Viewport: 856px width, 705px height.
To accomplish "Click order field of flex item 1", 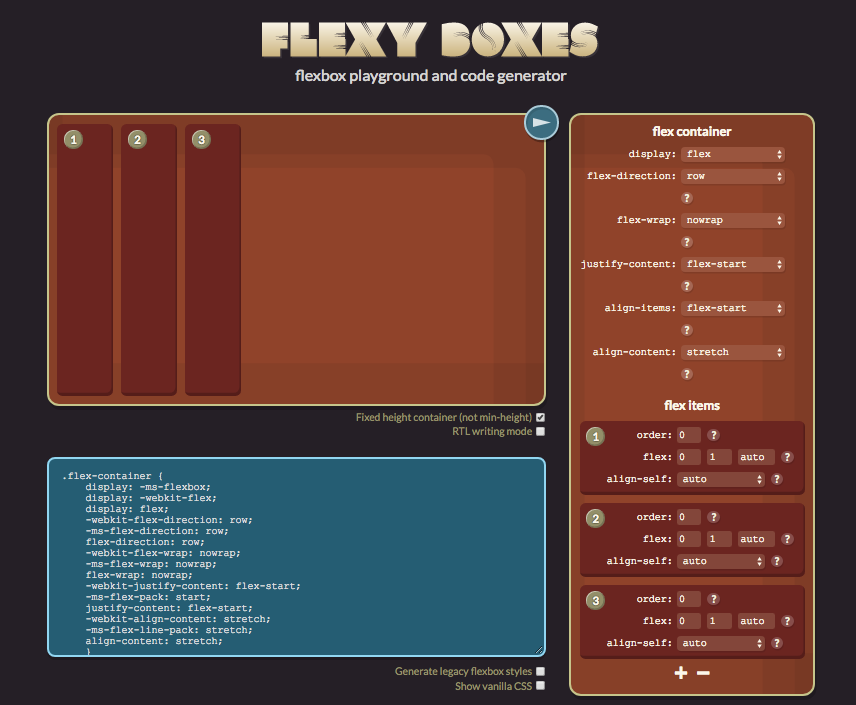I will point(688,435).
